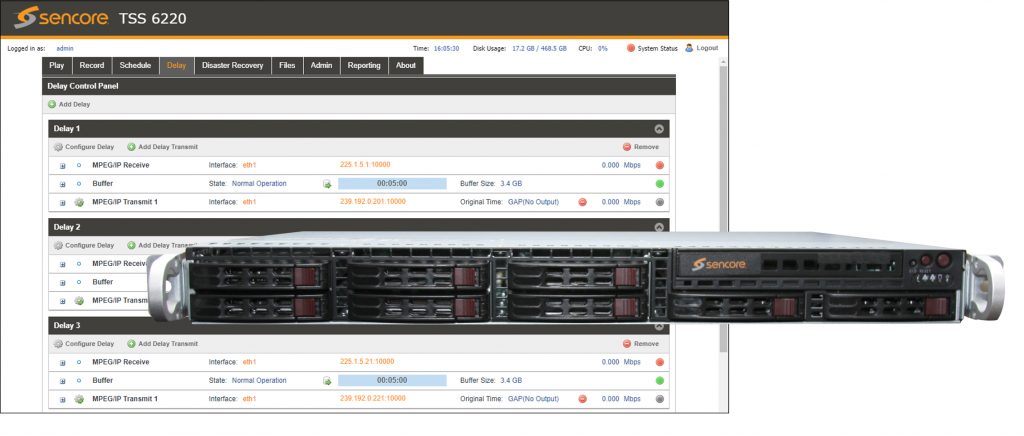
Task: Click the red Remove icon for Delay 1
Action: (x=627, y=147)
